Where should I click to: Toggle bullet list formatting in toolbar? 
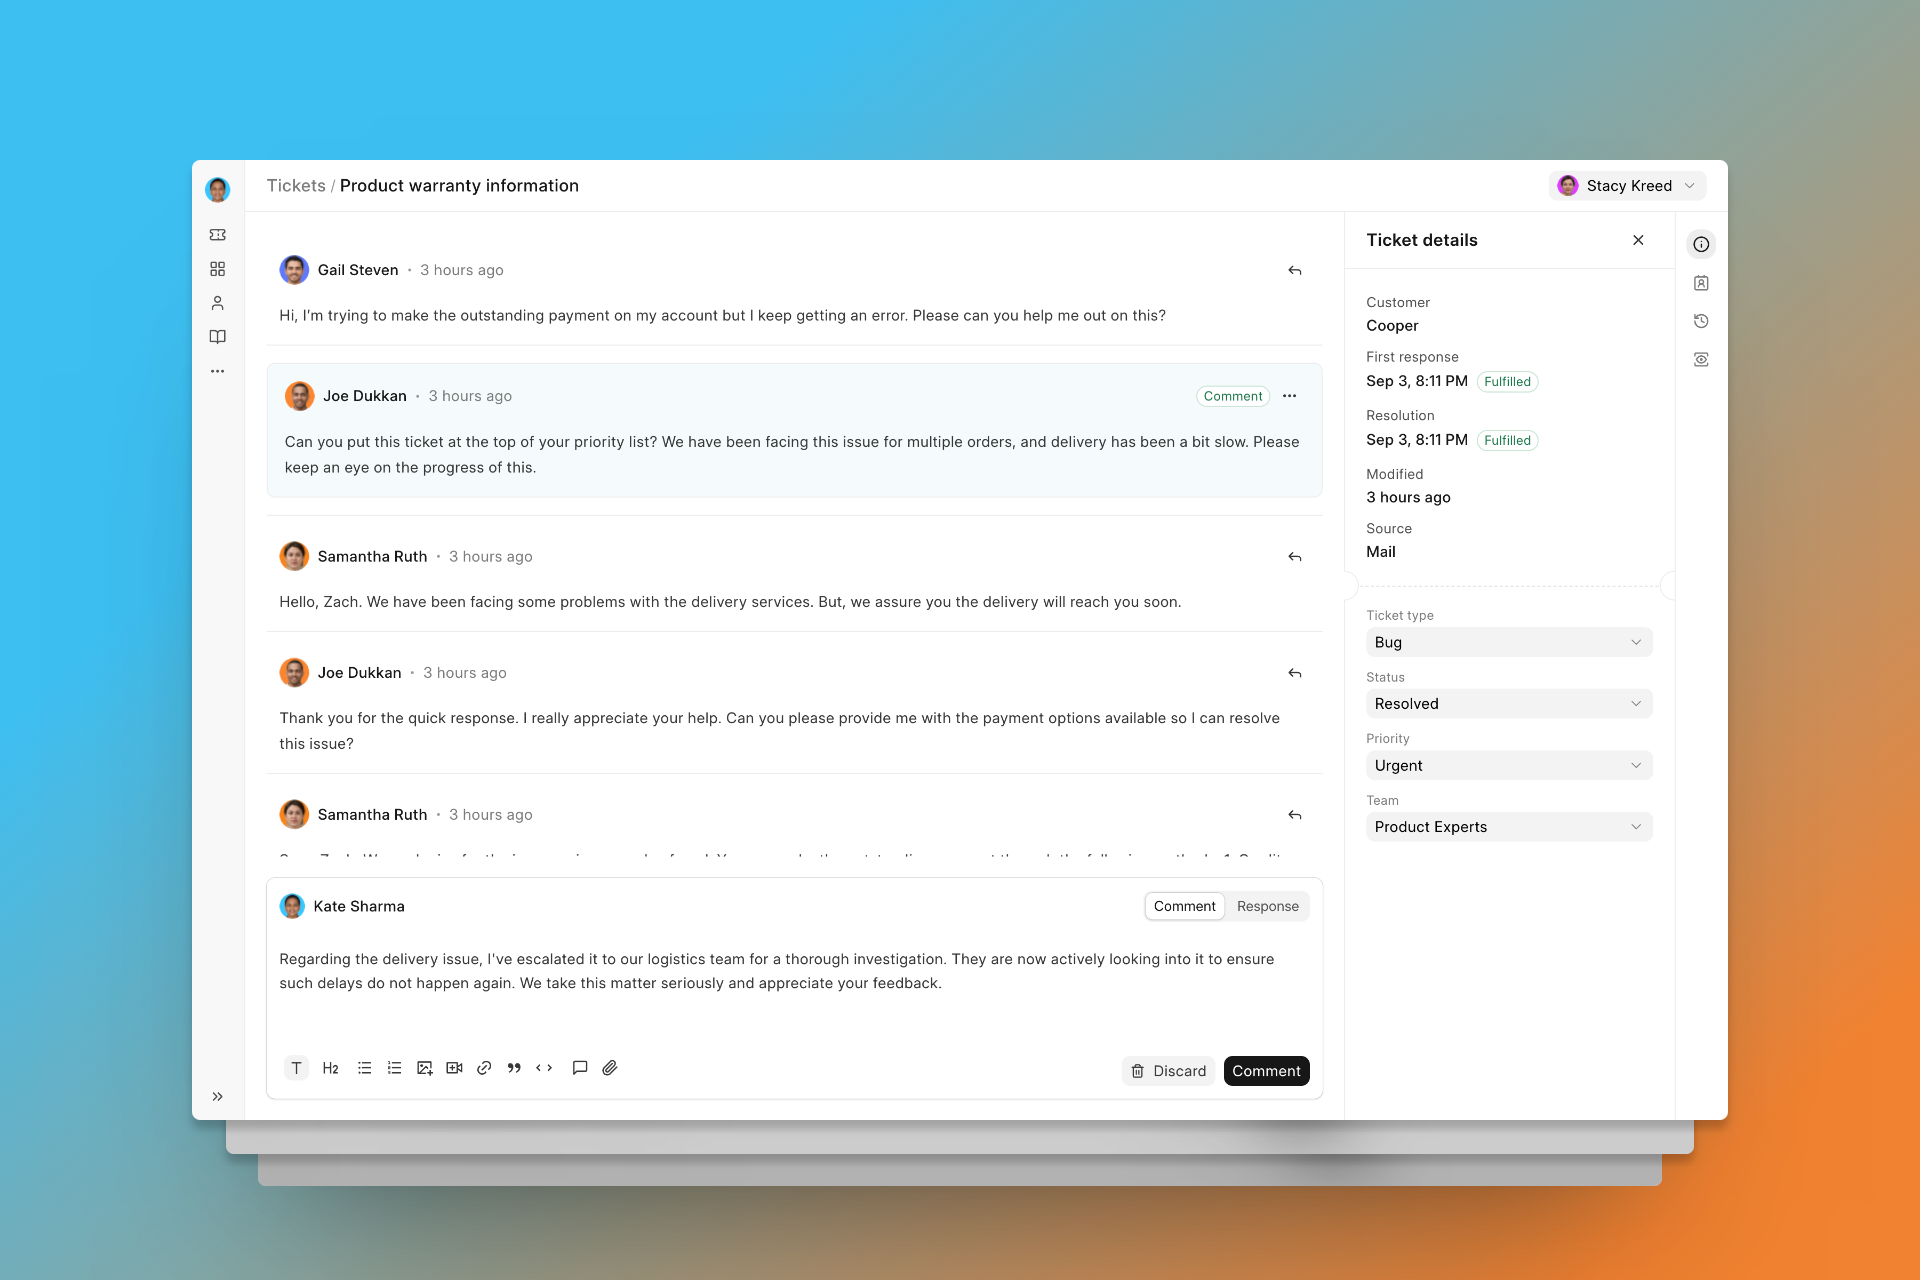(366, 1067)
